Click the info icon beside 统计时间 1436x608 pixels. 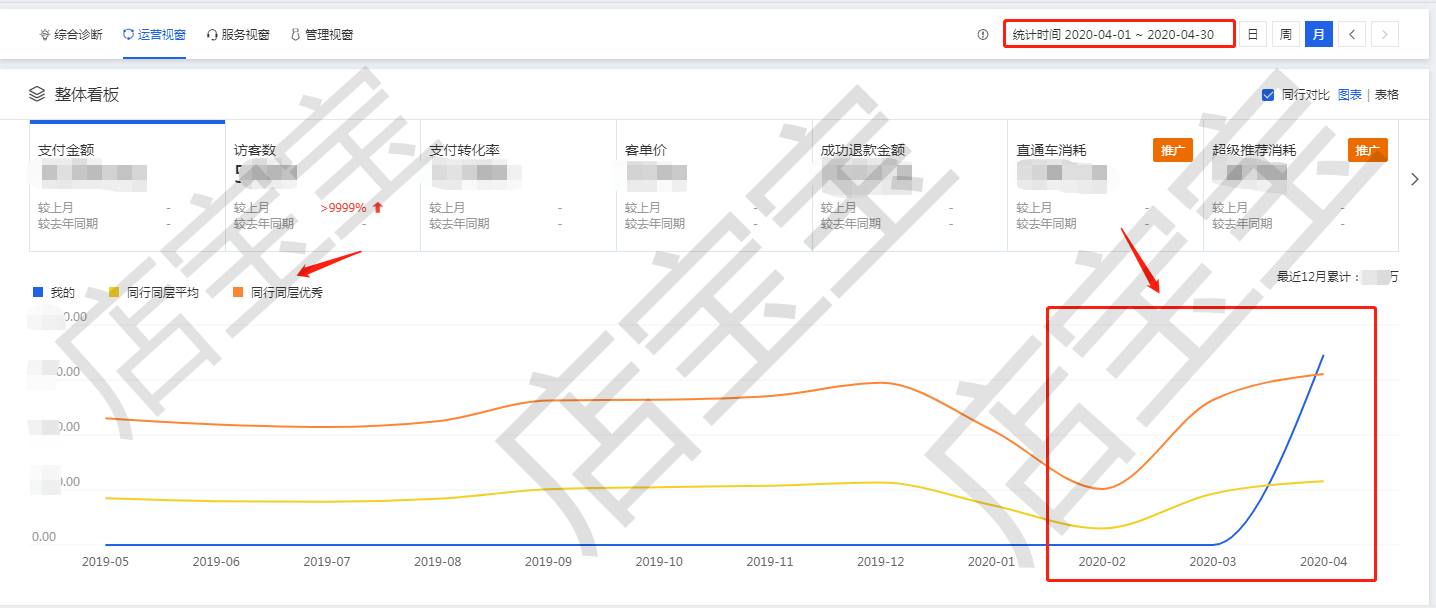pyautogui.click(x=983, y=35)
